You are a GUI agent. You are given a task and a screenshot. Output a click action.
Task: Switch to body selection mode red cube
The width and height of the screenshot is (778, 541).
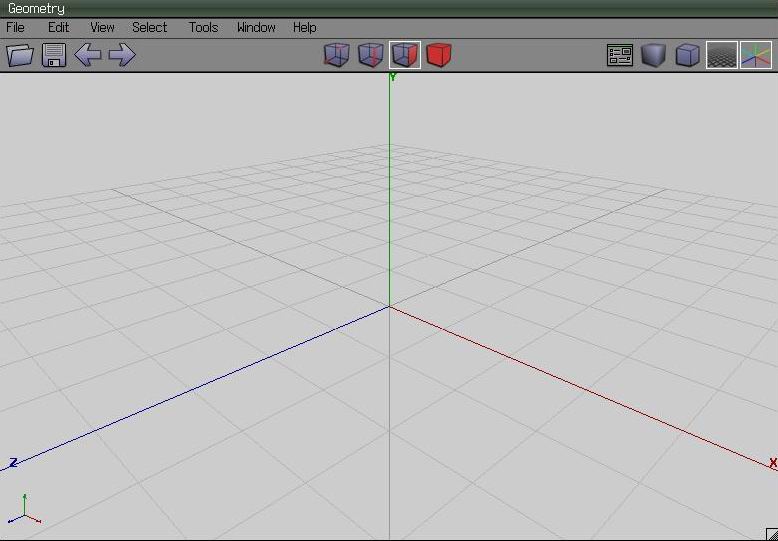(x=439, y=55)
